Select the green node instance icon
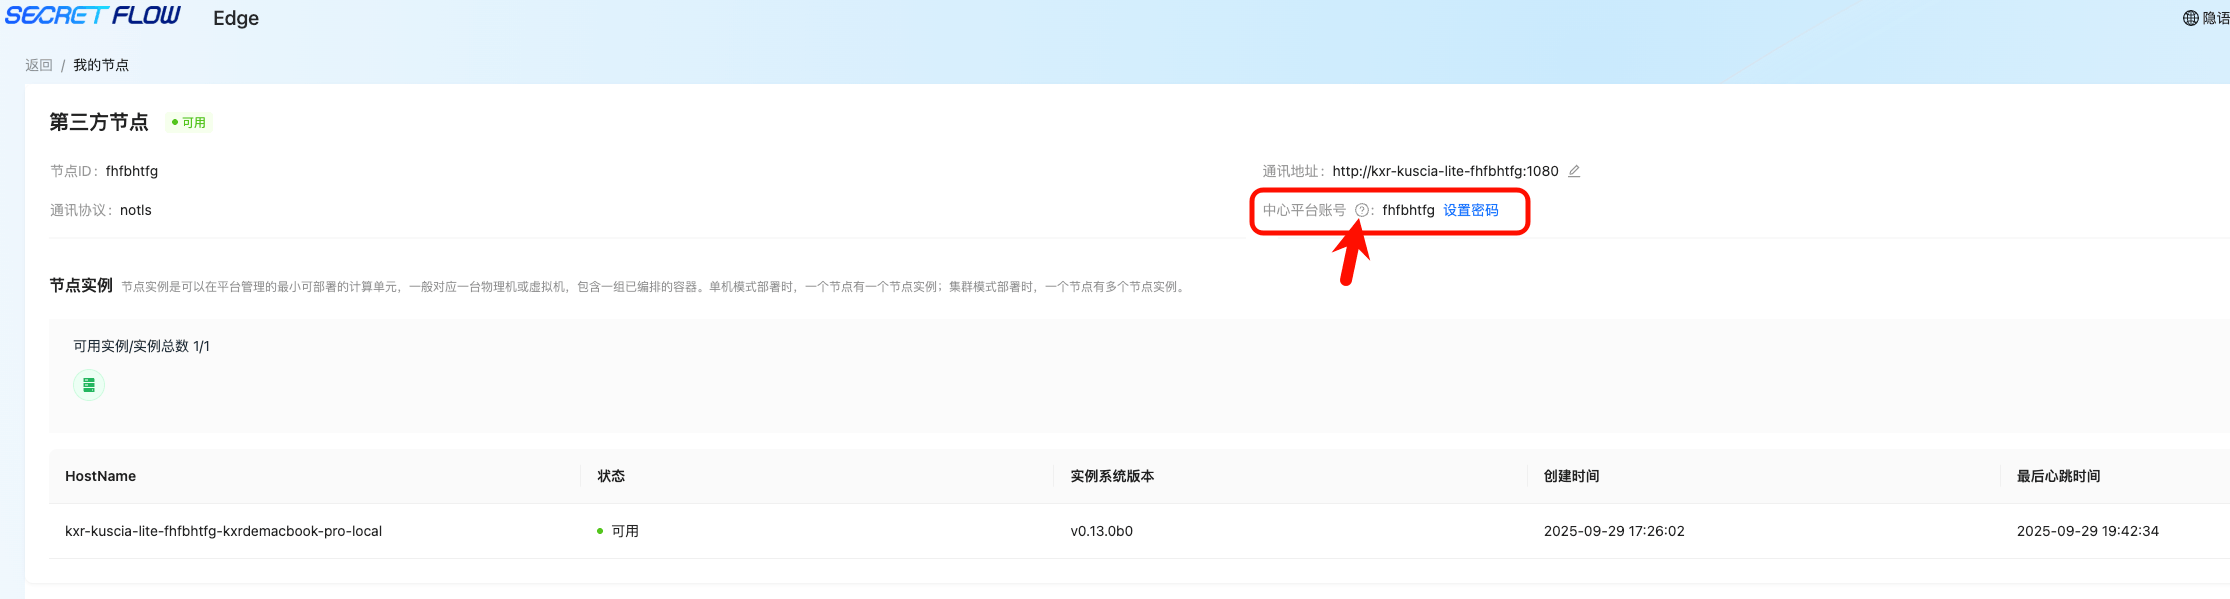Viewport: 2230px width, 599px height. 89,385
